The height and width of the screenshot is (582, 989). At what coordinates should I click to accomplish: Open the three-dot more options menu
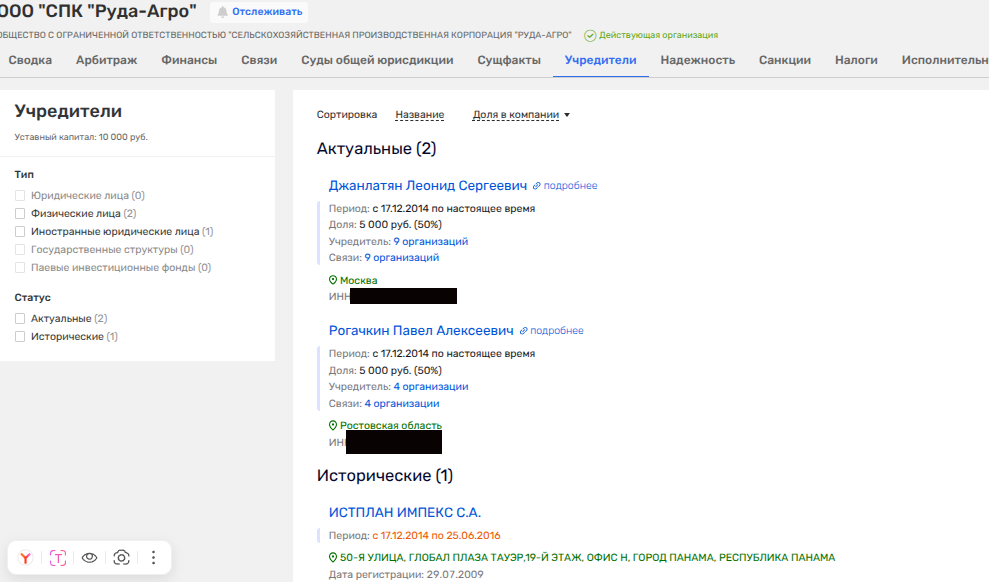pos(153,558)
